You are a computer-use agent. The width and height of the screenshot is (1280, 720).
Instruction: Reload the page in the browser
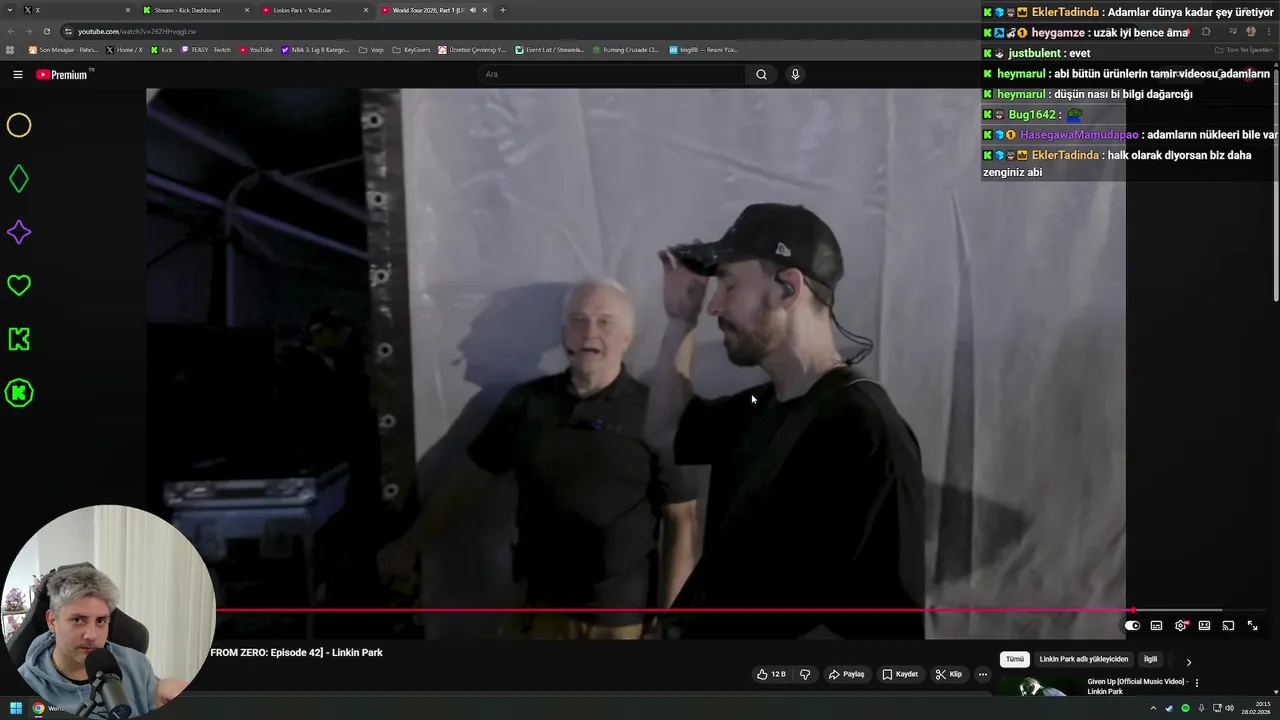click(x=46, y=31)
